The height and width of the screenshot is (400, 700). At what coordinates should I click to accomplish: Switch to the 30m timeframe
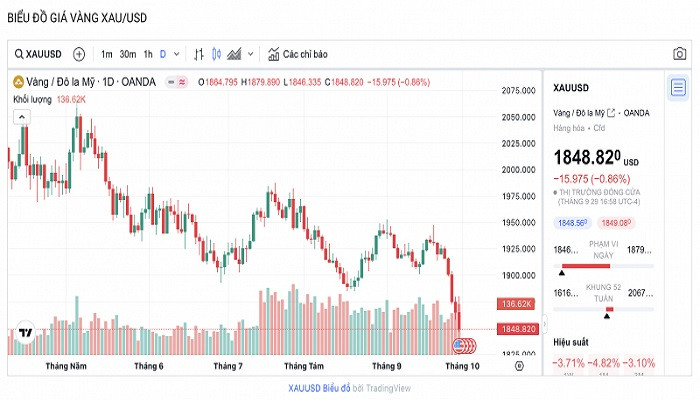[127, 54]
